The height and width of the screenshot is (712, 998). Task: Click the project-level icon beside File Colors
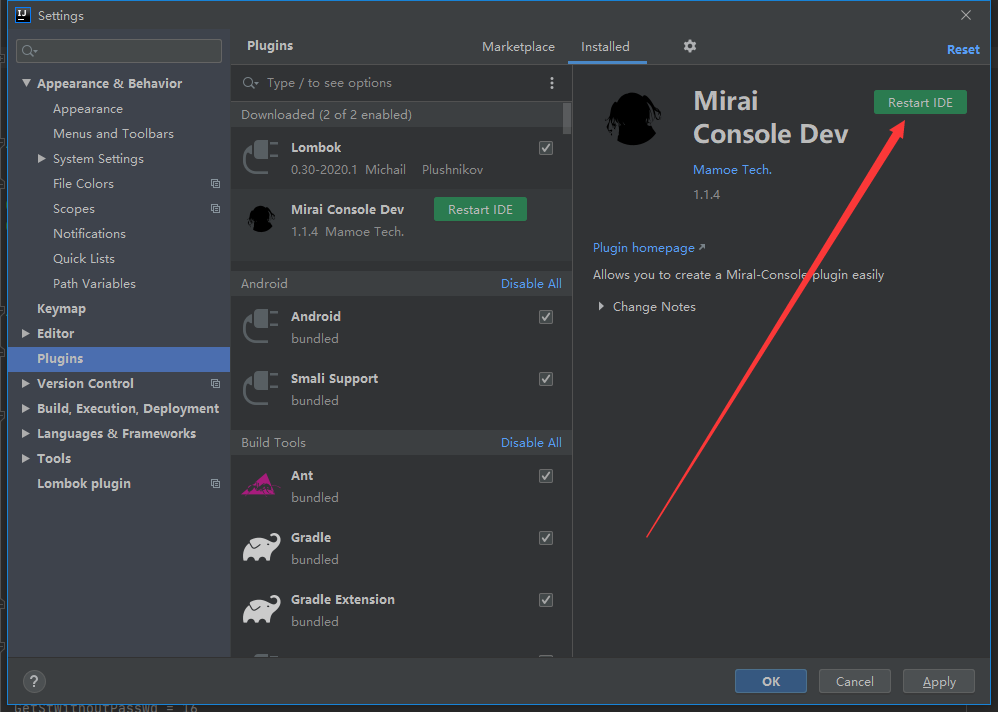pyautogui.click(x=216, y=183)
